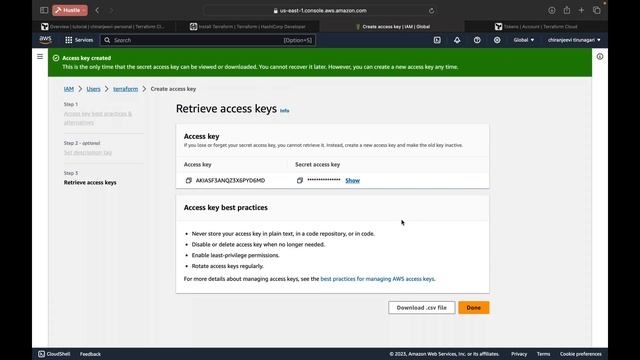The height and width of the screenshot is (360, 640).
Task: Reload the page using the refresh icon
Action: 431,11
